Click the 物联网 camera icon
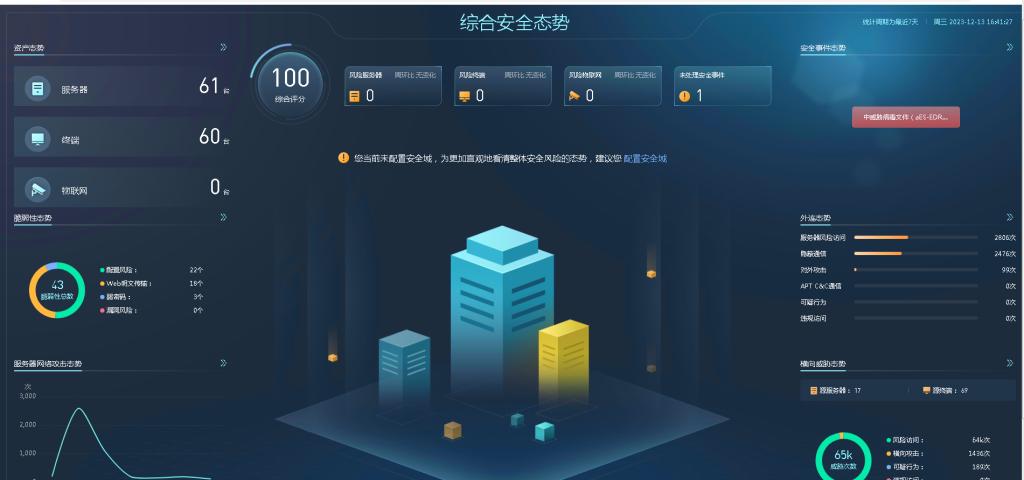Image resolution: width=1024 pixels, height=480 pixels. 38,189
